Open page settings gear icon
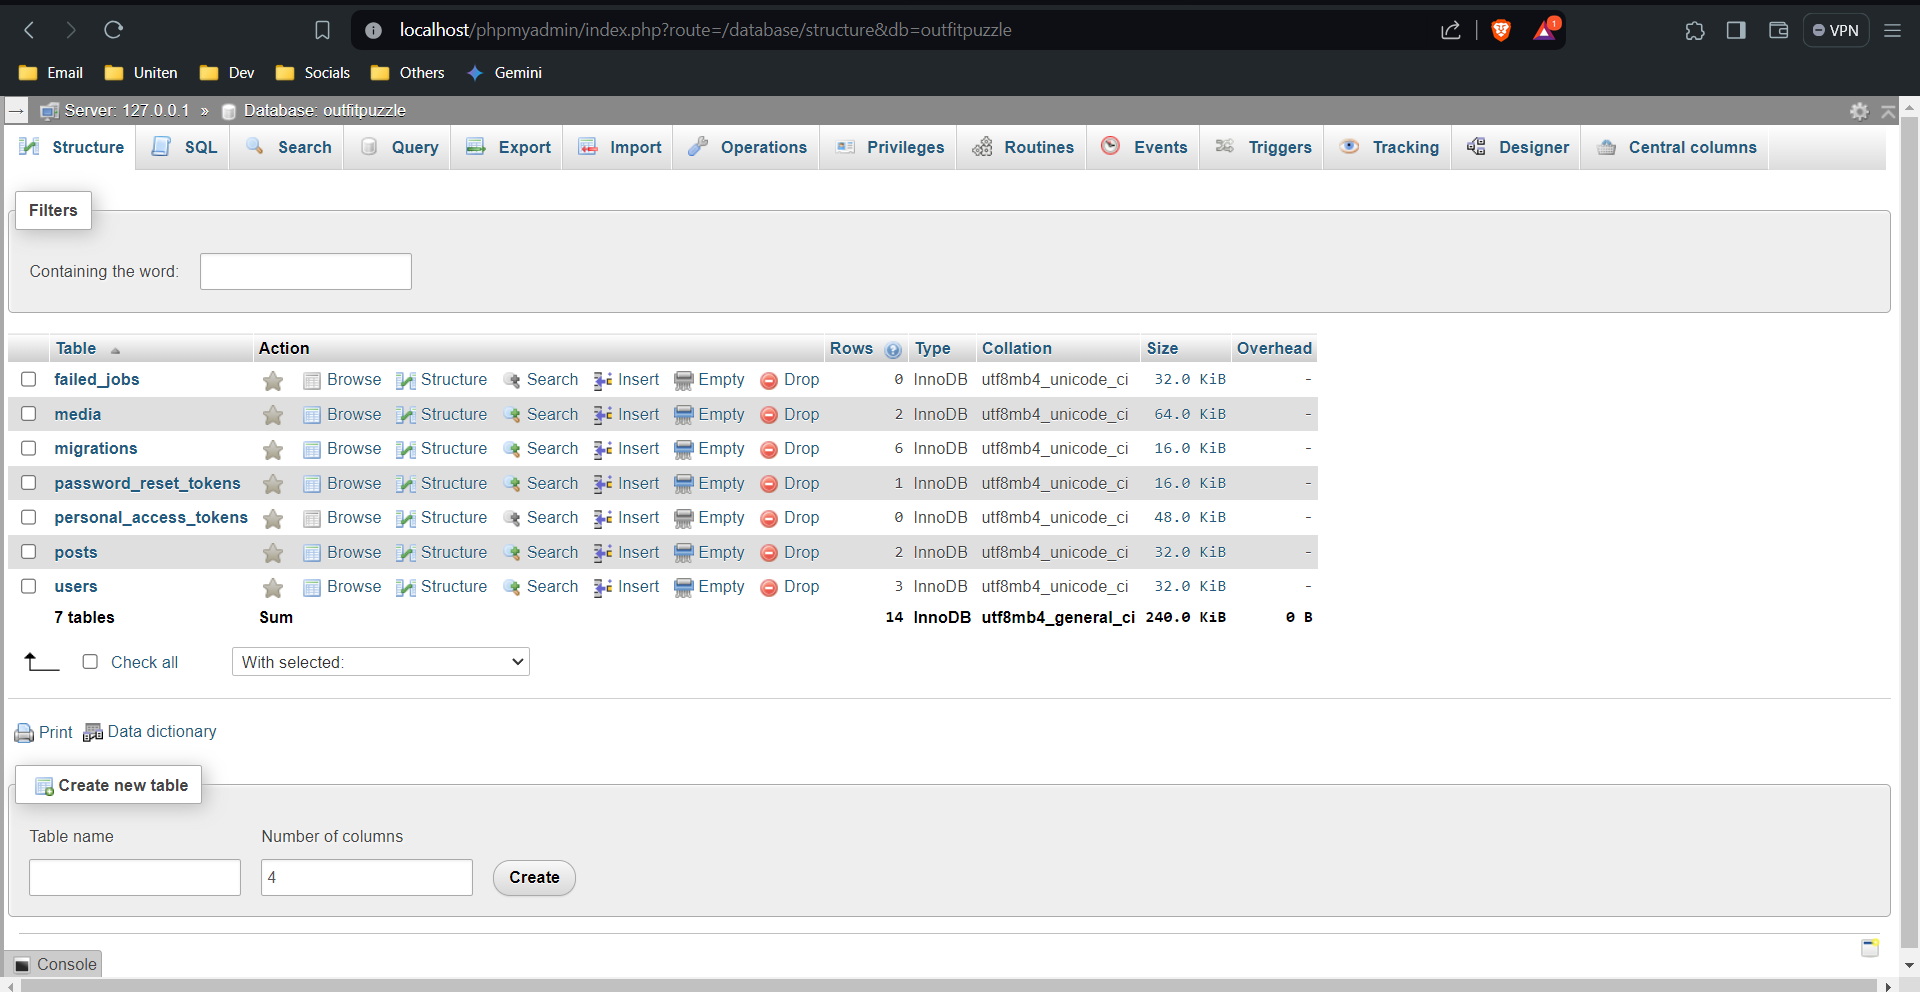The width and height of the screenshot is (1920, 992). [x=1859, y=111]
